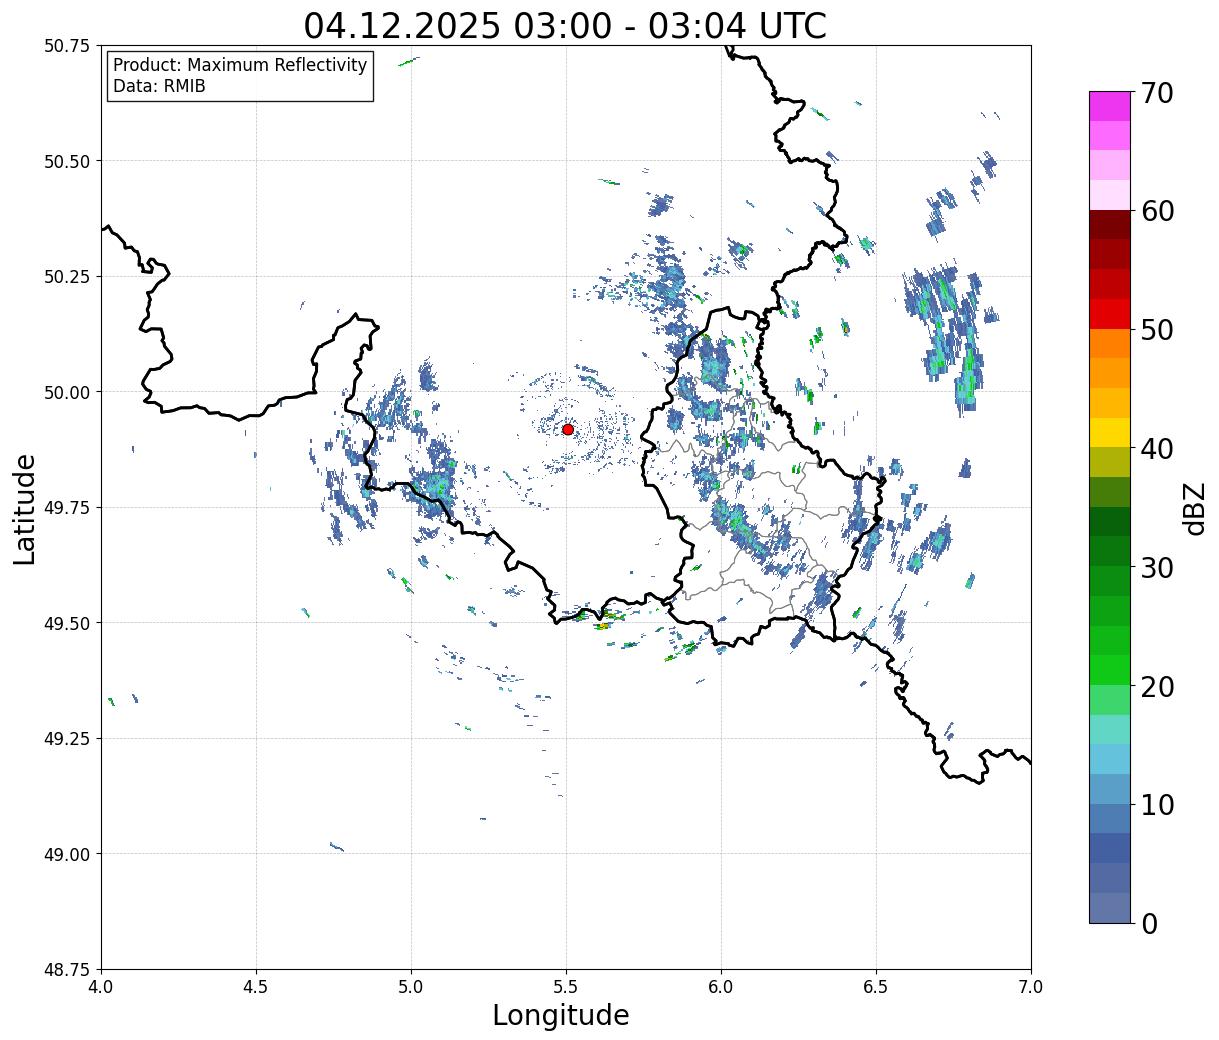1219x1040 pixels.
Task: Pick the dark maroon colorbar swatch below 60
Action: [x=1110, y=224]
